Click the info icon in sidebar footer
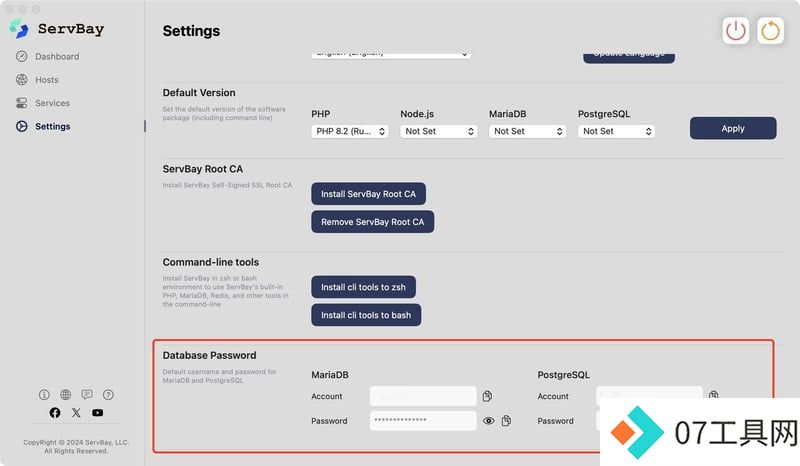The image size is (800, 466). (x=44, y=395)
